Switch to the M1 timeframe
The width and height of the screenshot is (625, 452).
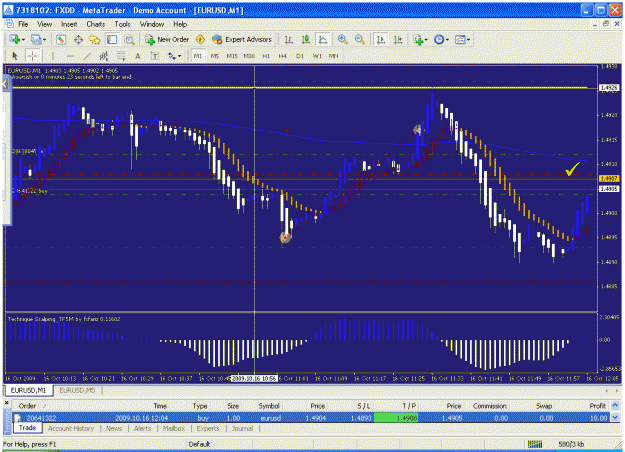click(198, 56)
